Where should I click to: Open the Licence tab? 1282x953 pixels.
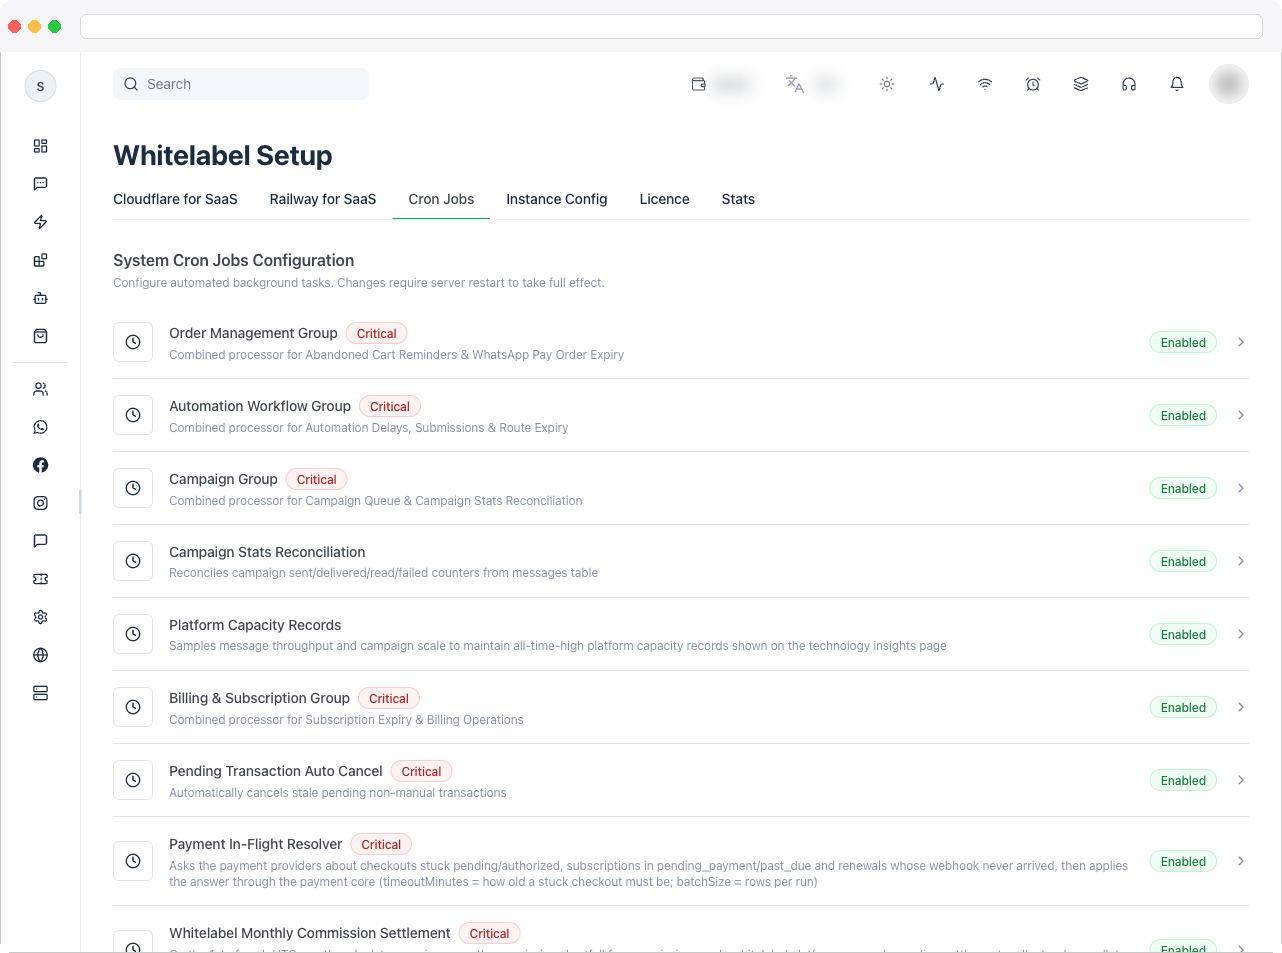click(665, 199)
